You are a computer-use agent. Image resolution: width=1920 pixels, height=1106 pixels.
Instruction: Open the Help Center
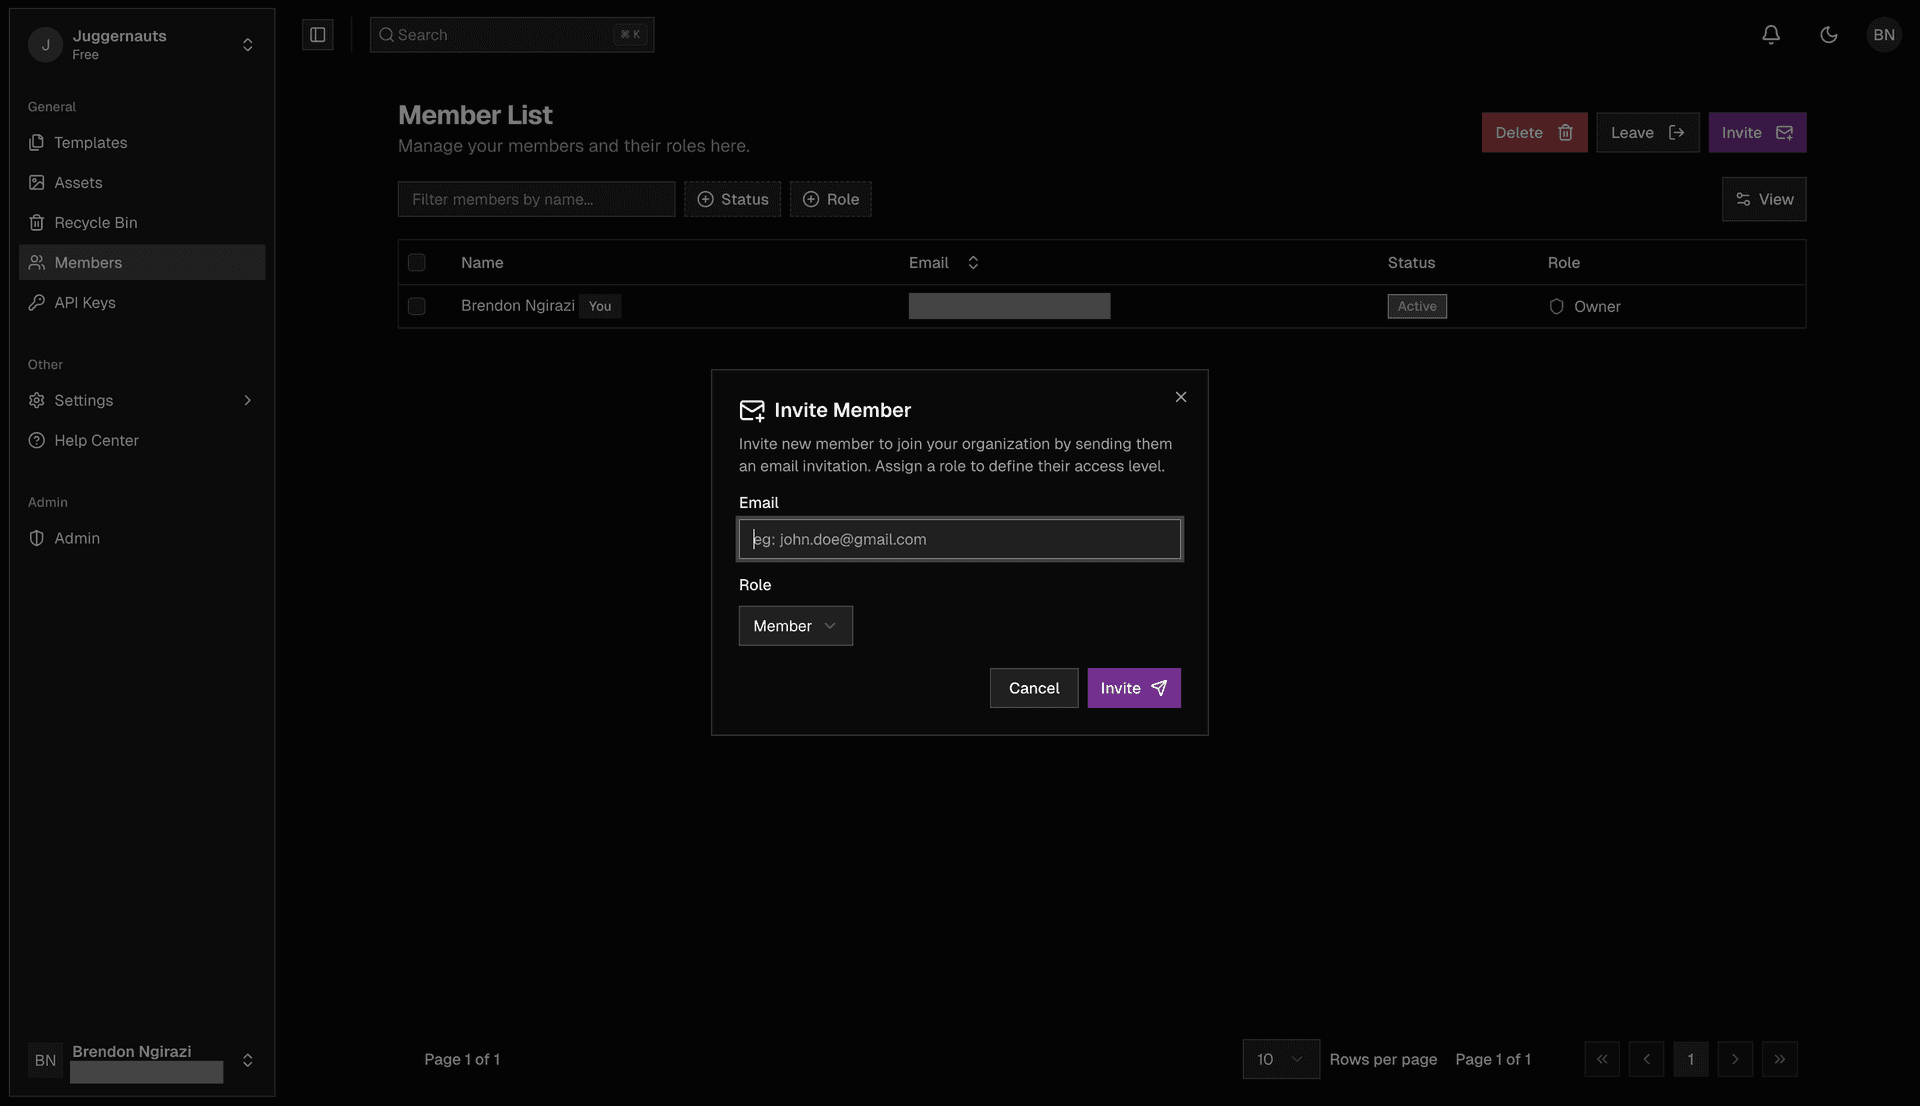click(37, 440)
